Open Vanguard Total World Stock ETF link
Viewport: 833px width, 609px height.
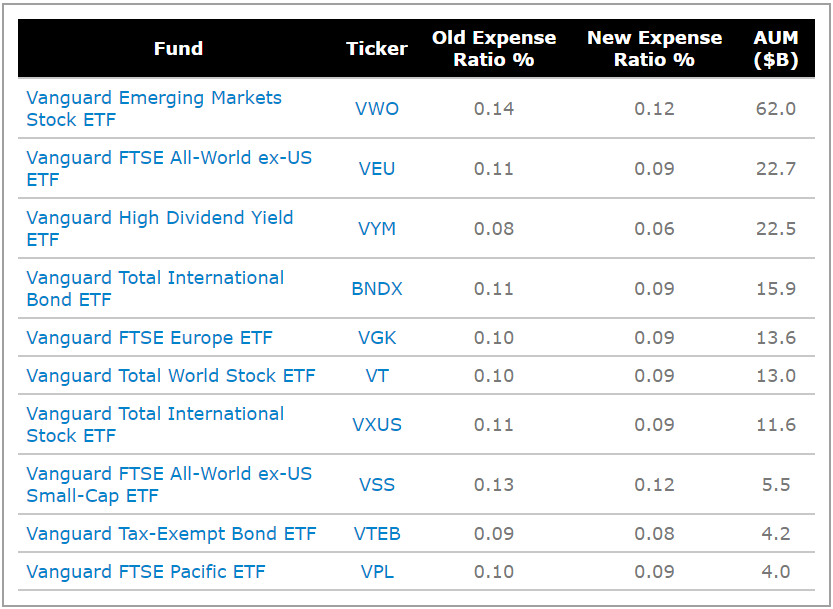[x=171, y=376]
